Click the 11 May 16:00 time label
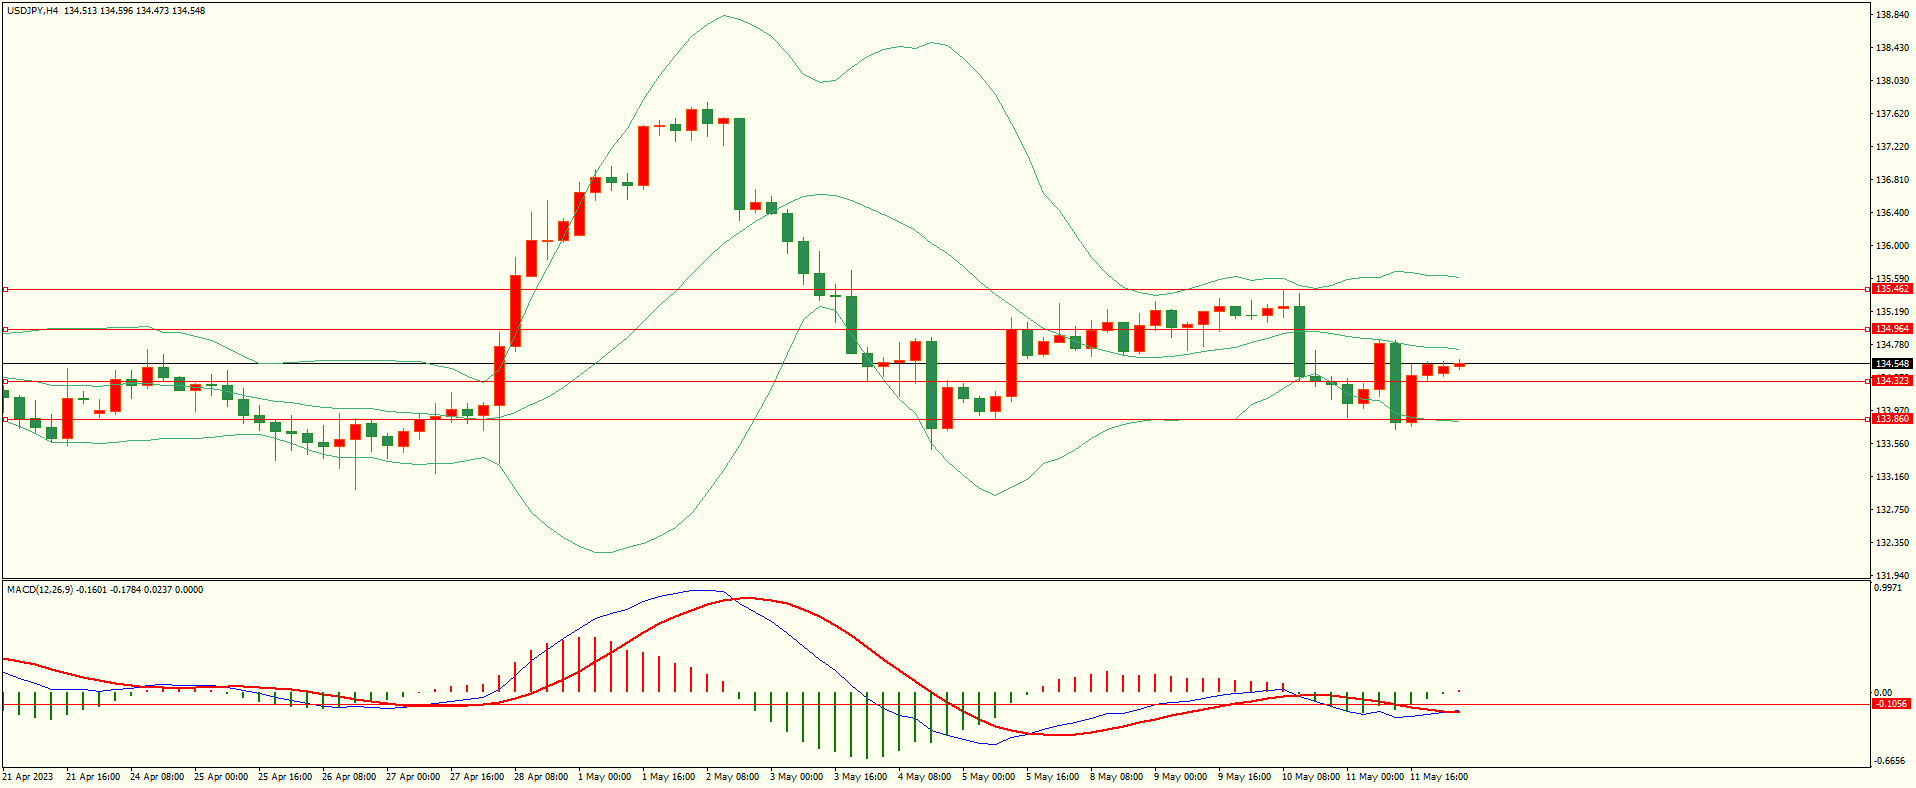Image resolution: width=1916 pixels, height=788 pixels. click(1438, 777)
